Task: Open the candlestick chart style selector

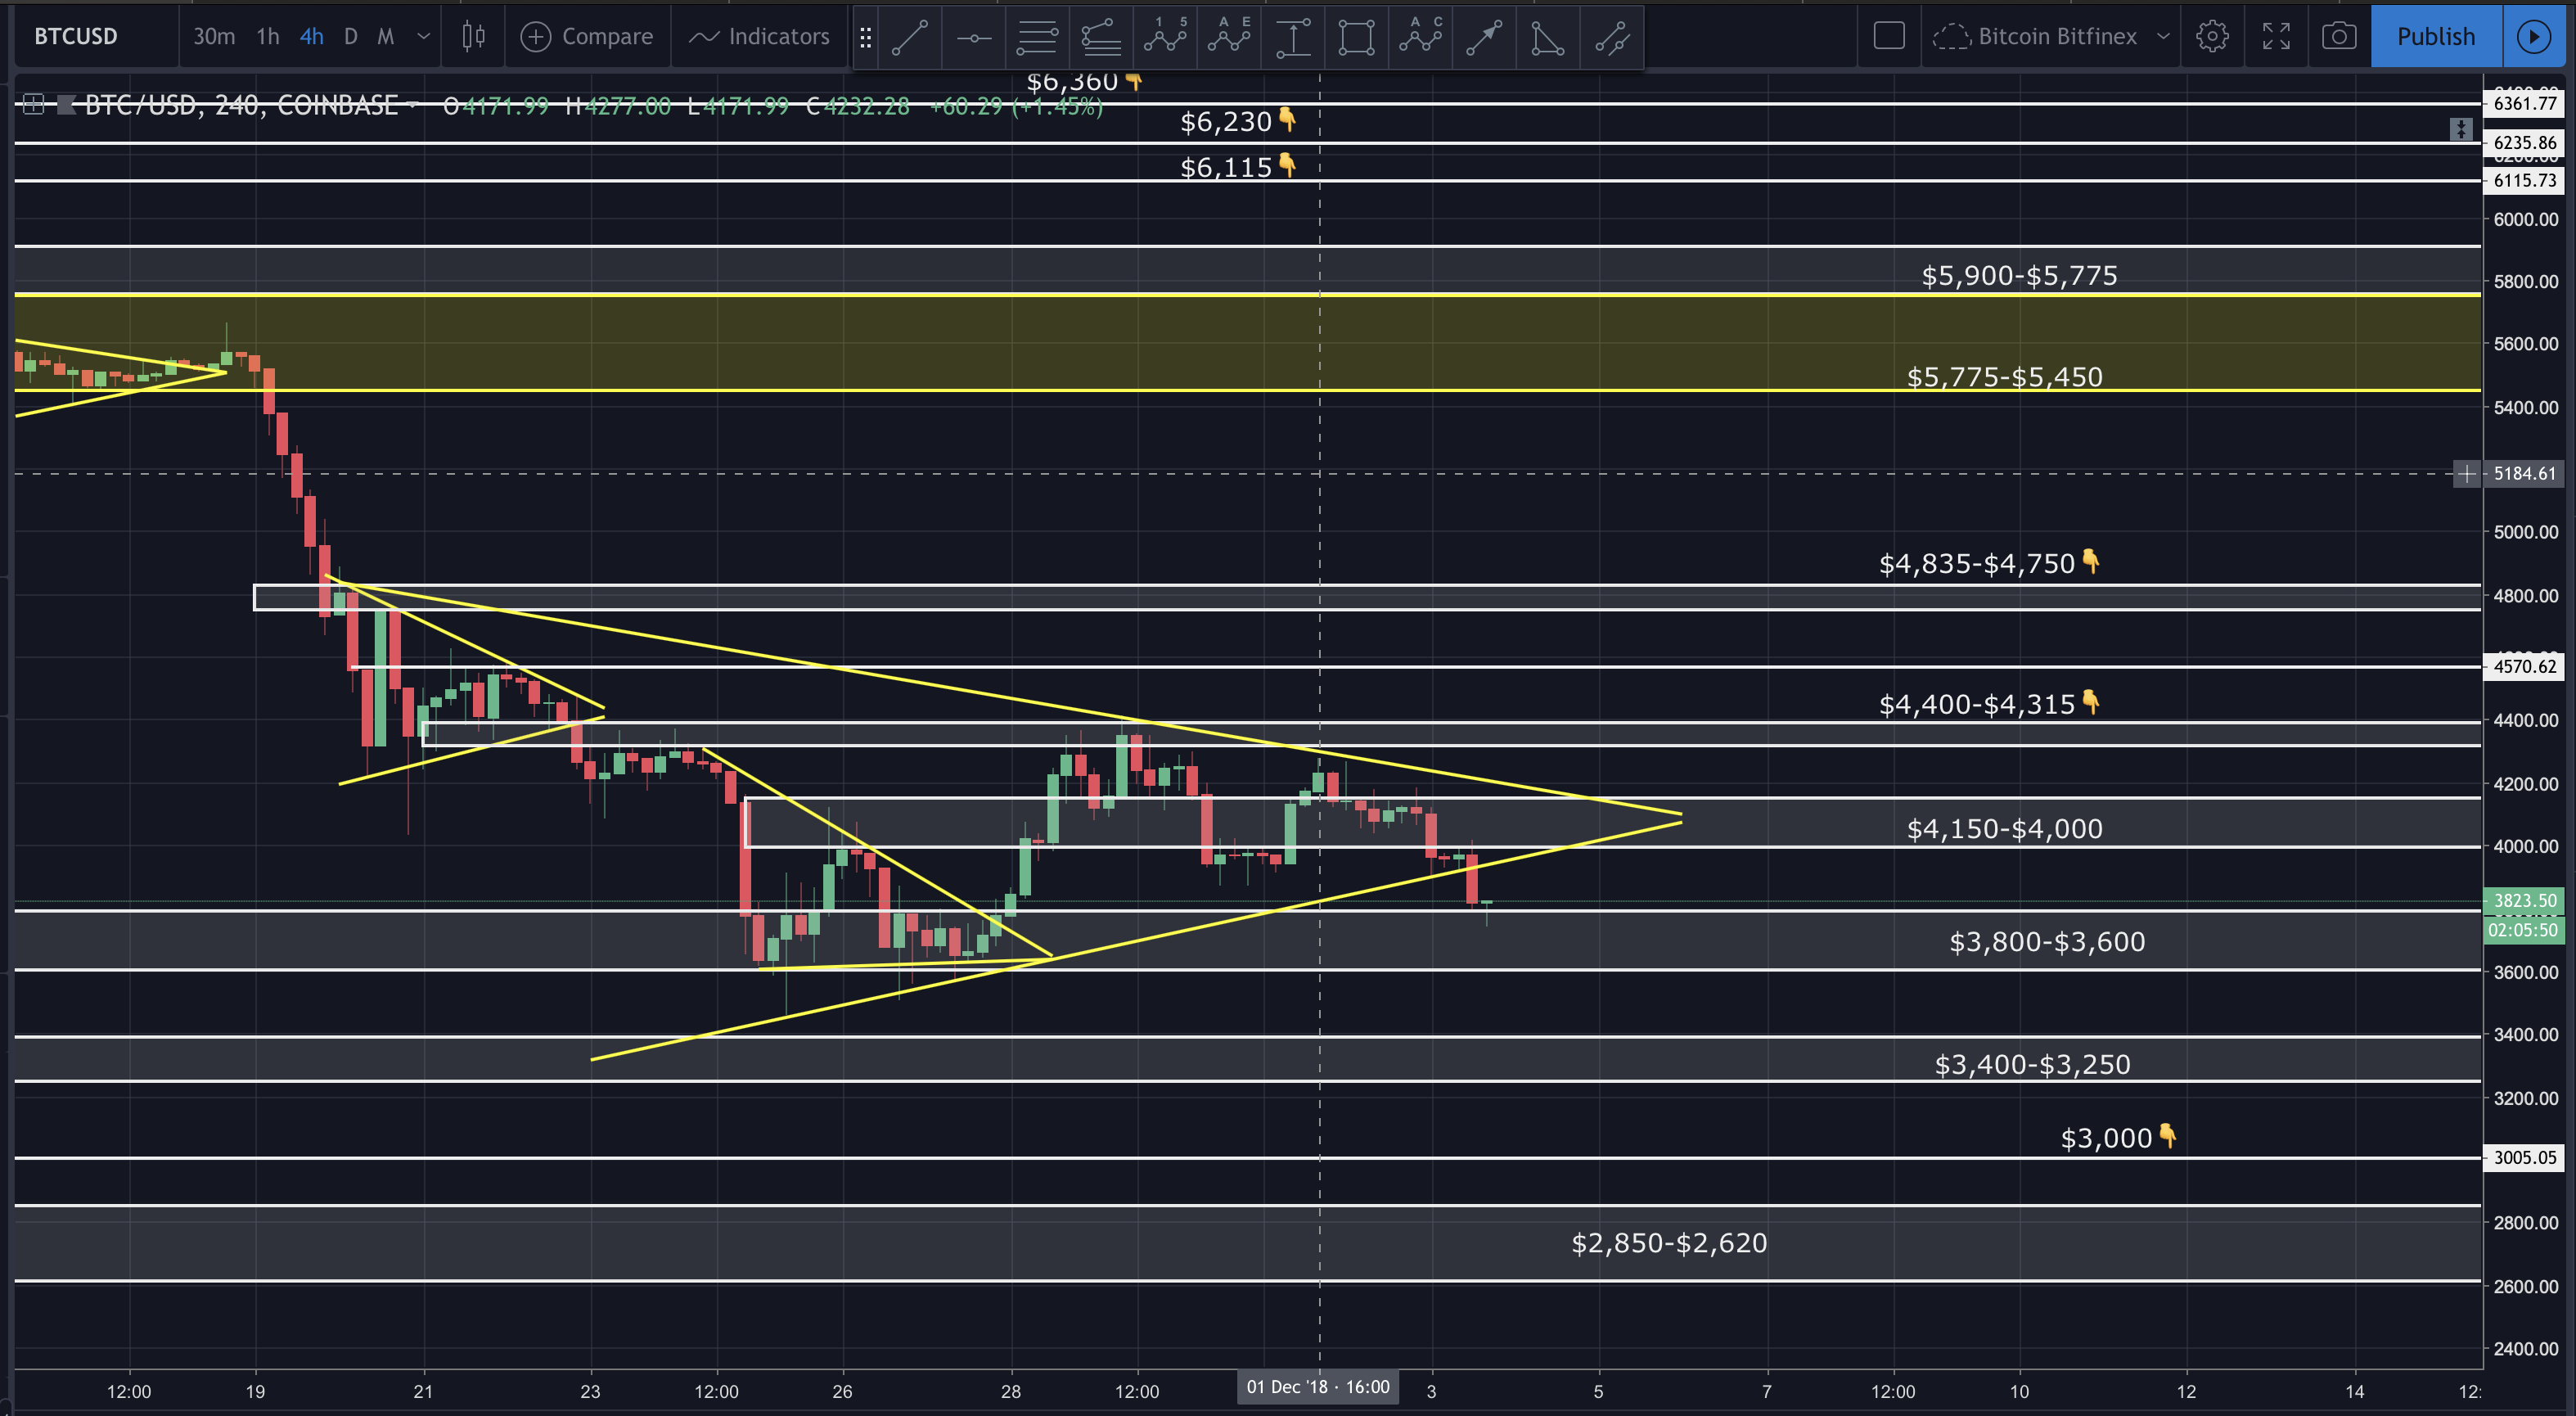Action: coord(473,37)
